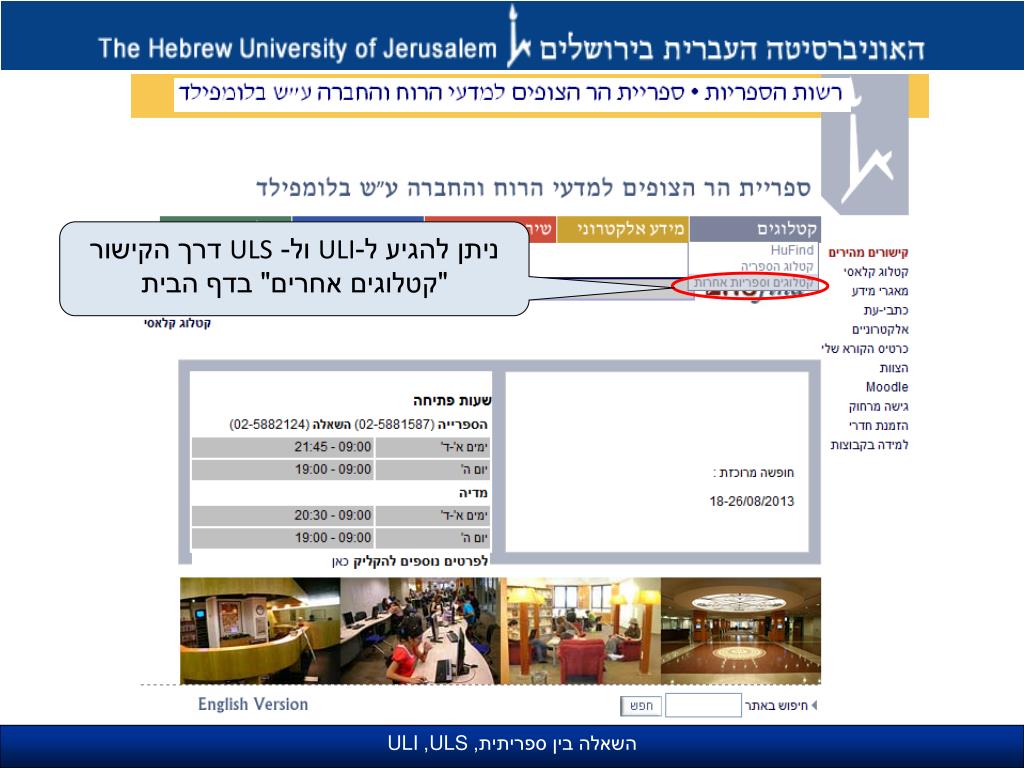Click the חופשה מרוכזת notice text
Viewport: 1024px width, 768px height.
tap(754, 473)
